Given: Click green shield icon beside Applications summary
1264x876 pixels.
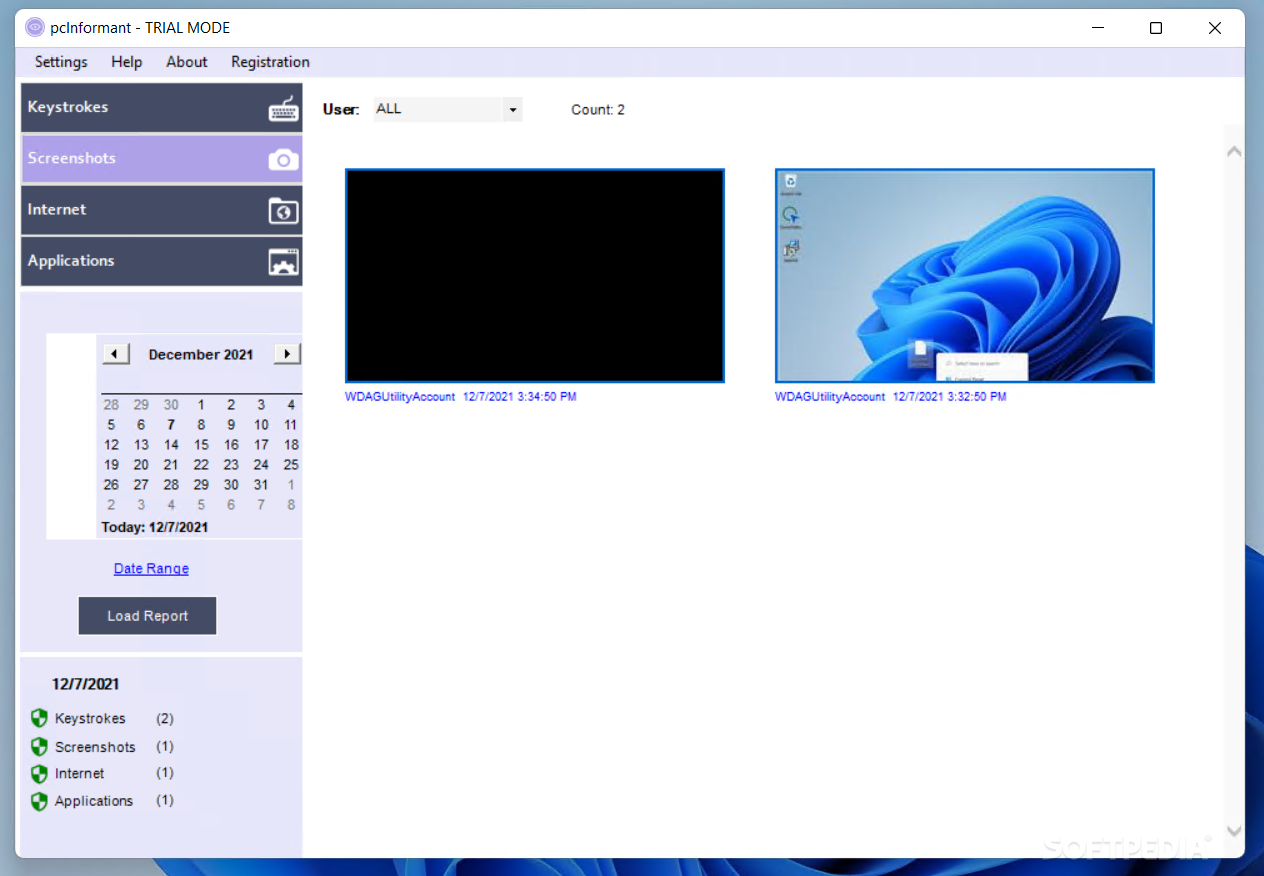Looking at the screenshot, I should (x=39, y=801).
